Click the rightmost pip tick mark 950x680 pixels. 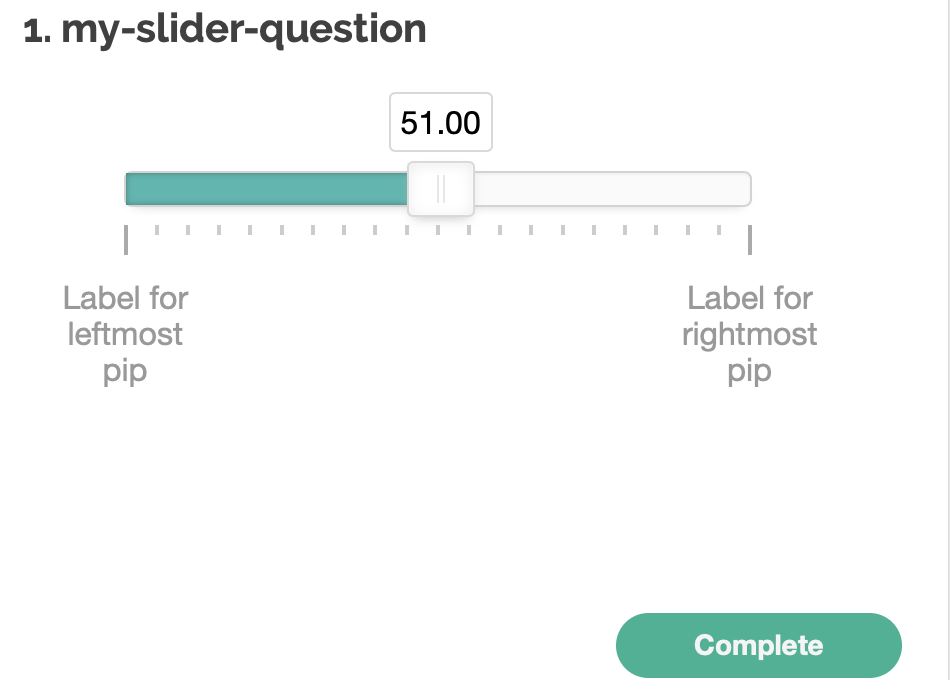750,238
